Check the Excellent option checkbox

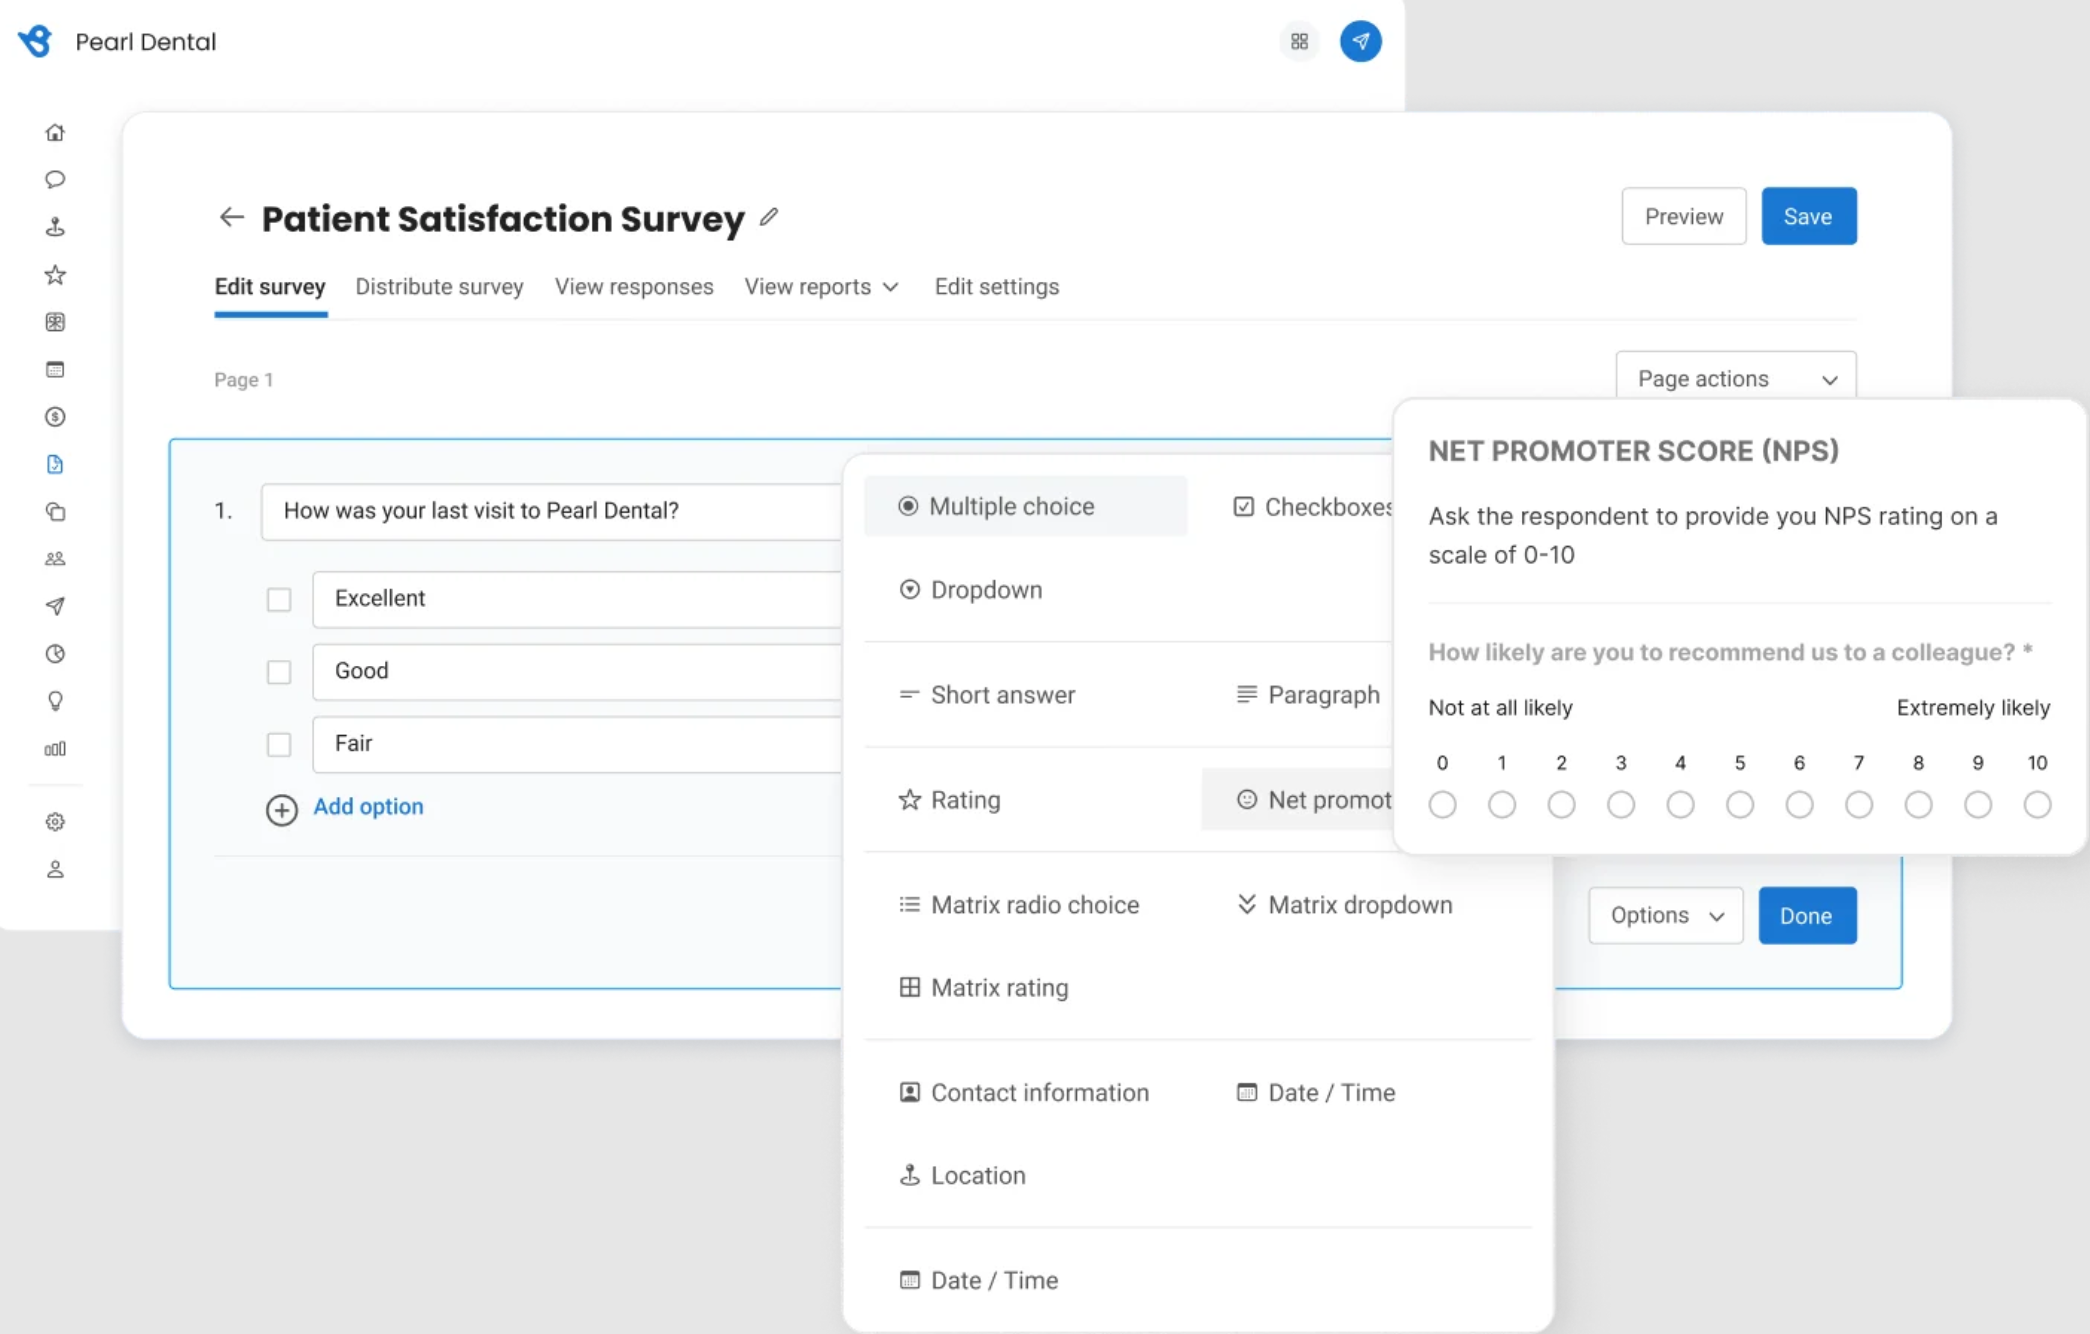coord(279,600)
